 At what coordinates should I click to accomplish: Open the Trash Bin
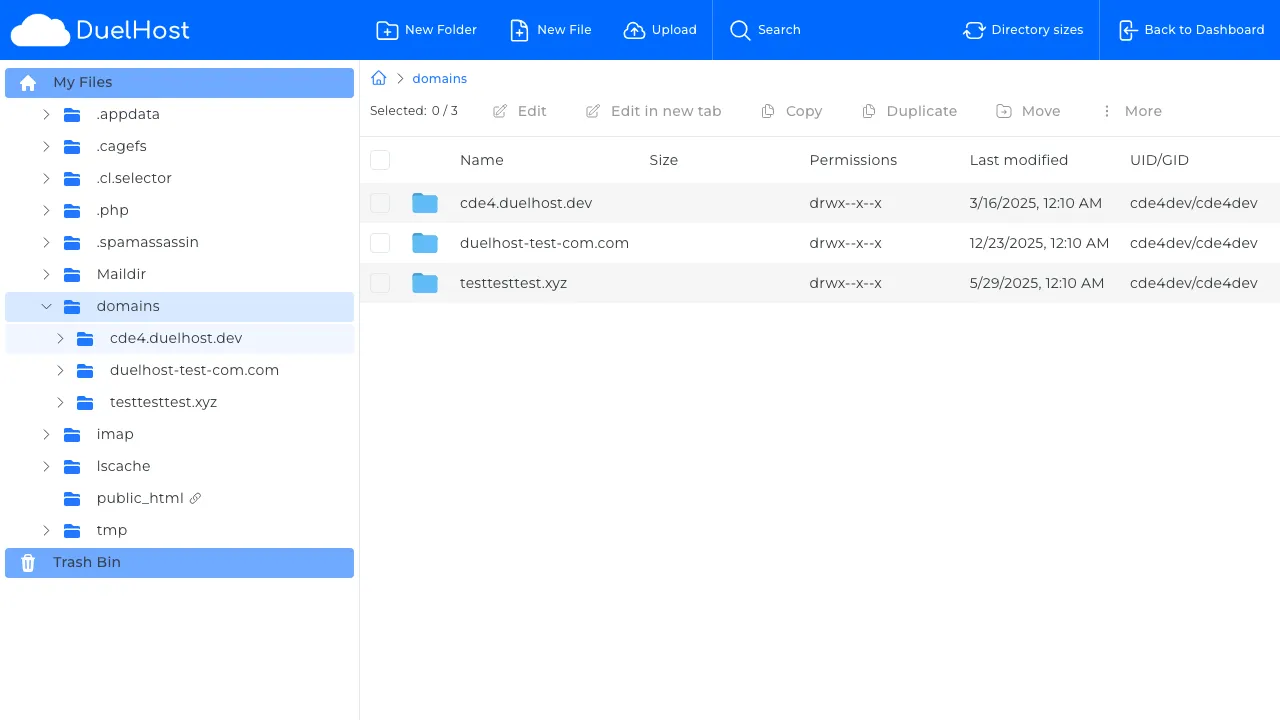click(86, 562)
